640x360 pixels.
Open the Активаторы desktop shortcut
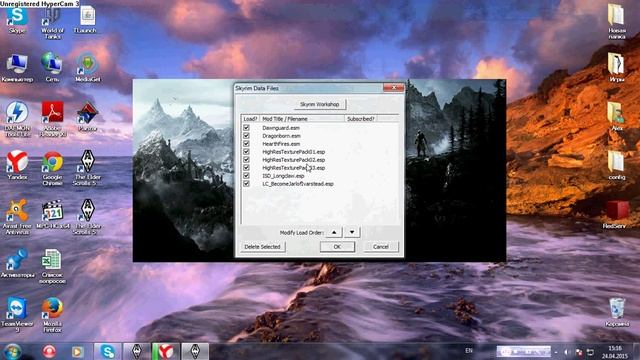(17, 263)
